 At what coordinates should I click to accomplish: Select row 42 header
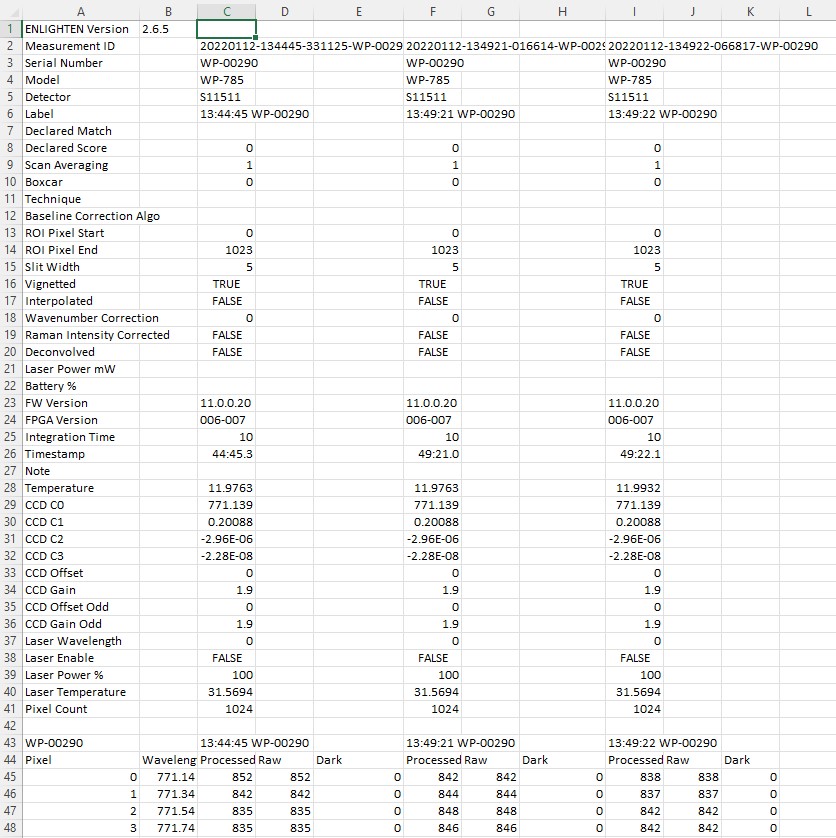point(10,726)
